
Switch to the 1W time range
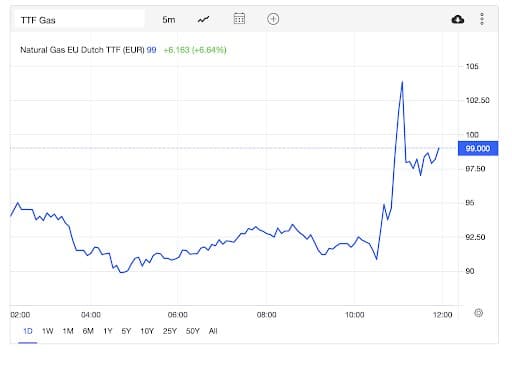[47, 331]
